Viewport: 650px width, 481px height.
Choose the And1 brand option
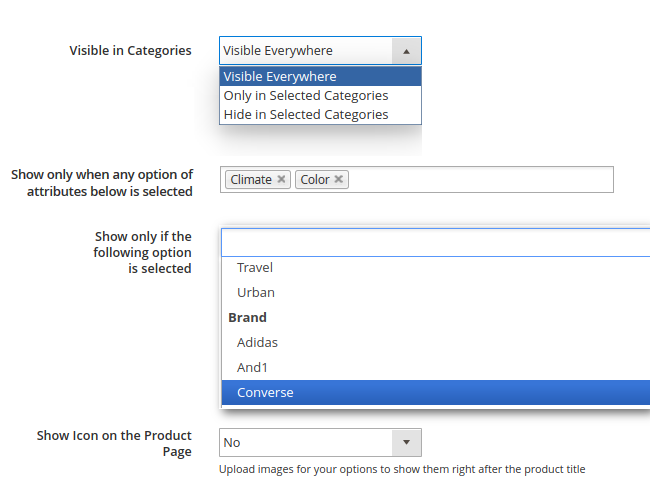[x=252, y=368]
